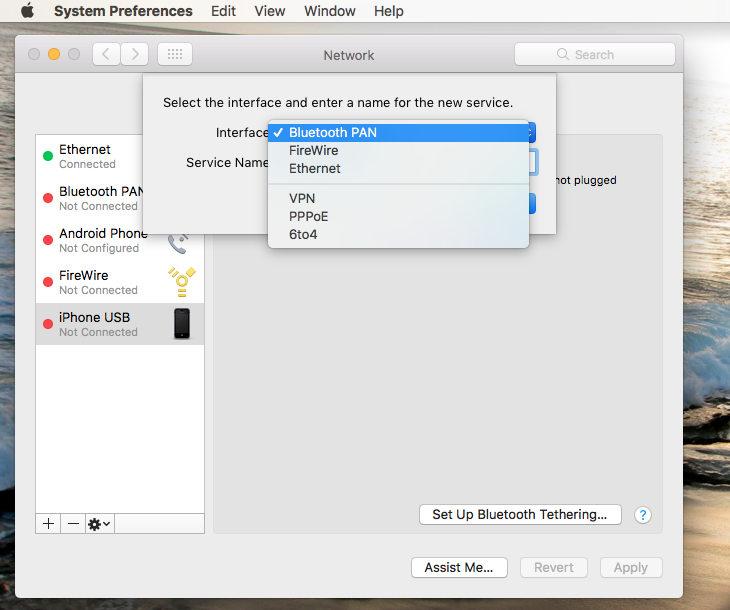Open the Window menu
This screenshot has width=730, height=610.
click(330, 11)
